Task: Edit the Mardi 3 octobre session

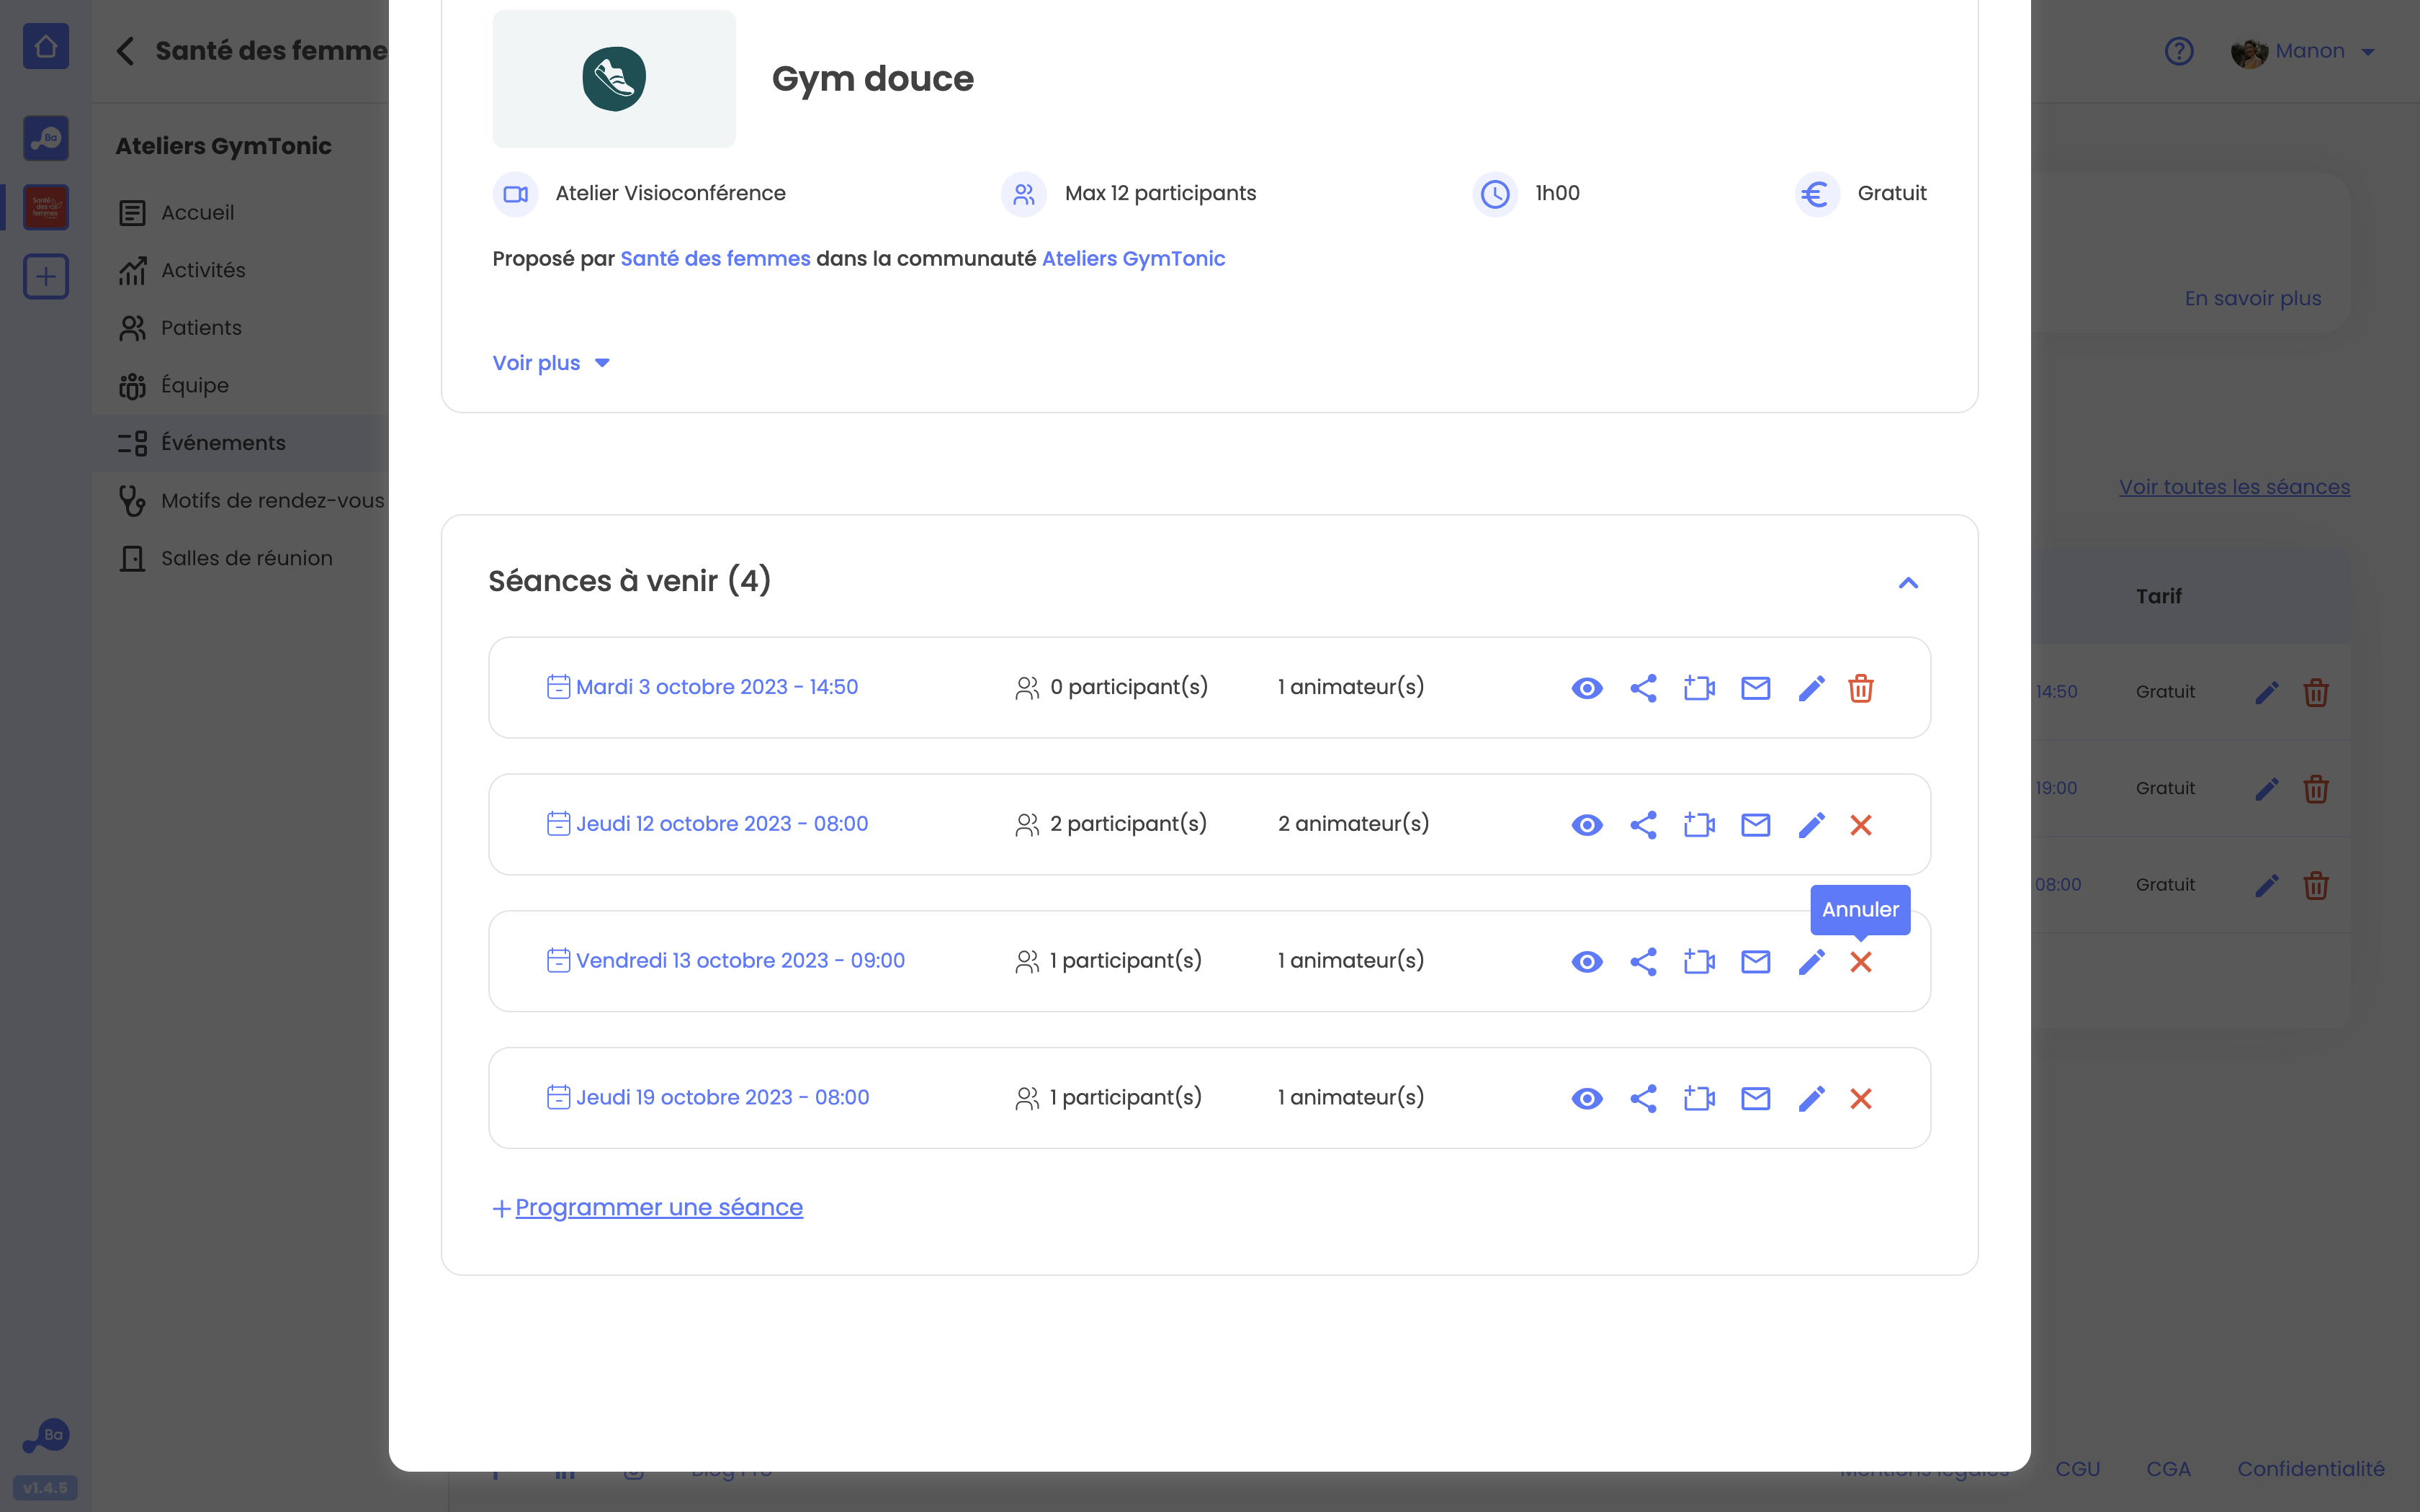Action: 1811,688
